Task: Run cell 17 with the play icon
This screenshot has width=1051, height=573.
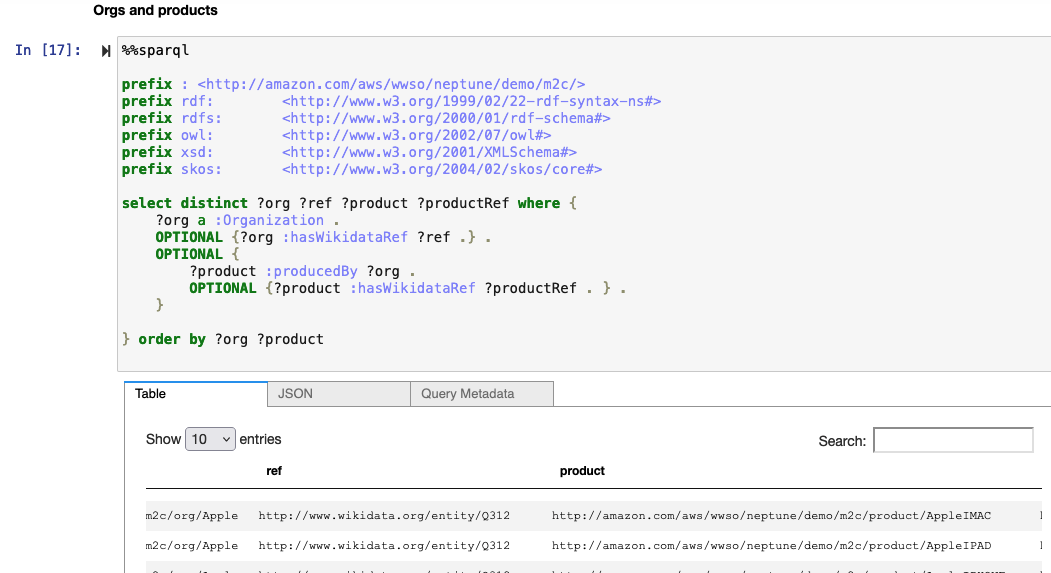Action: pos(105,51)
